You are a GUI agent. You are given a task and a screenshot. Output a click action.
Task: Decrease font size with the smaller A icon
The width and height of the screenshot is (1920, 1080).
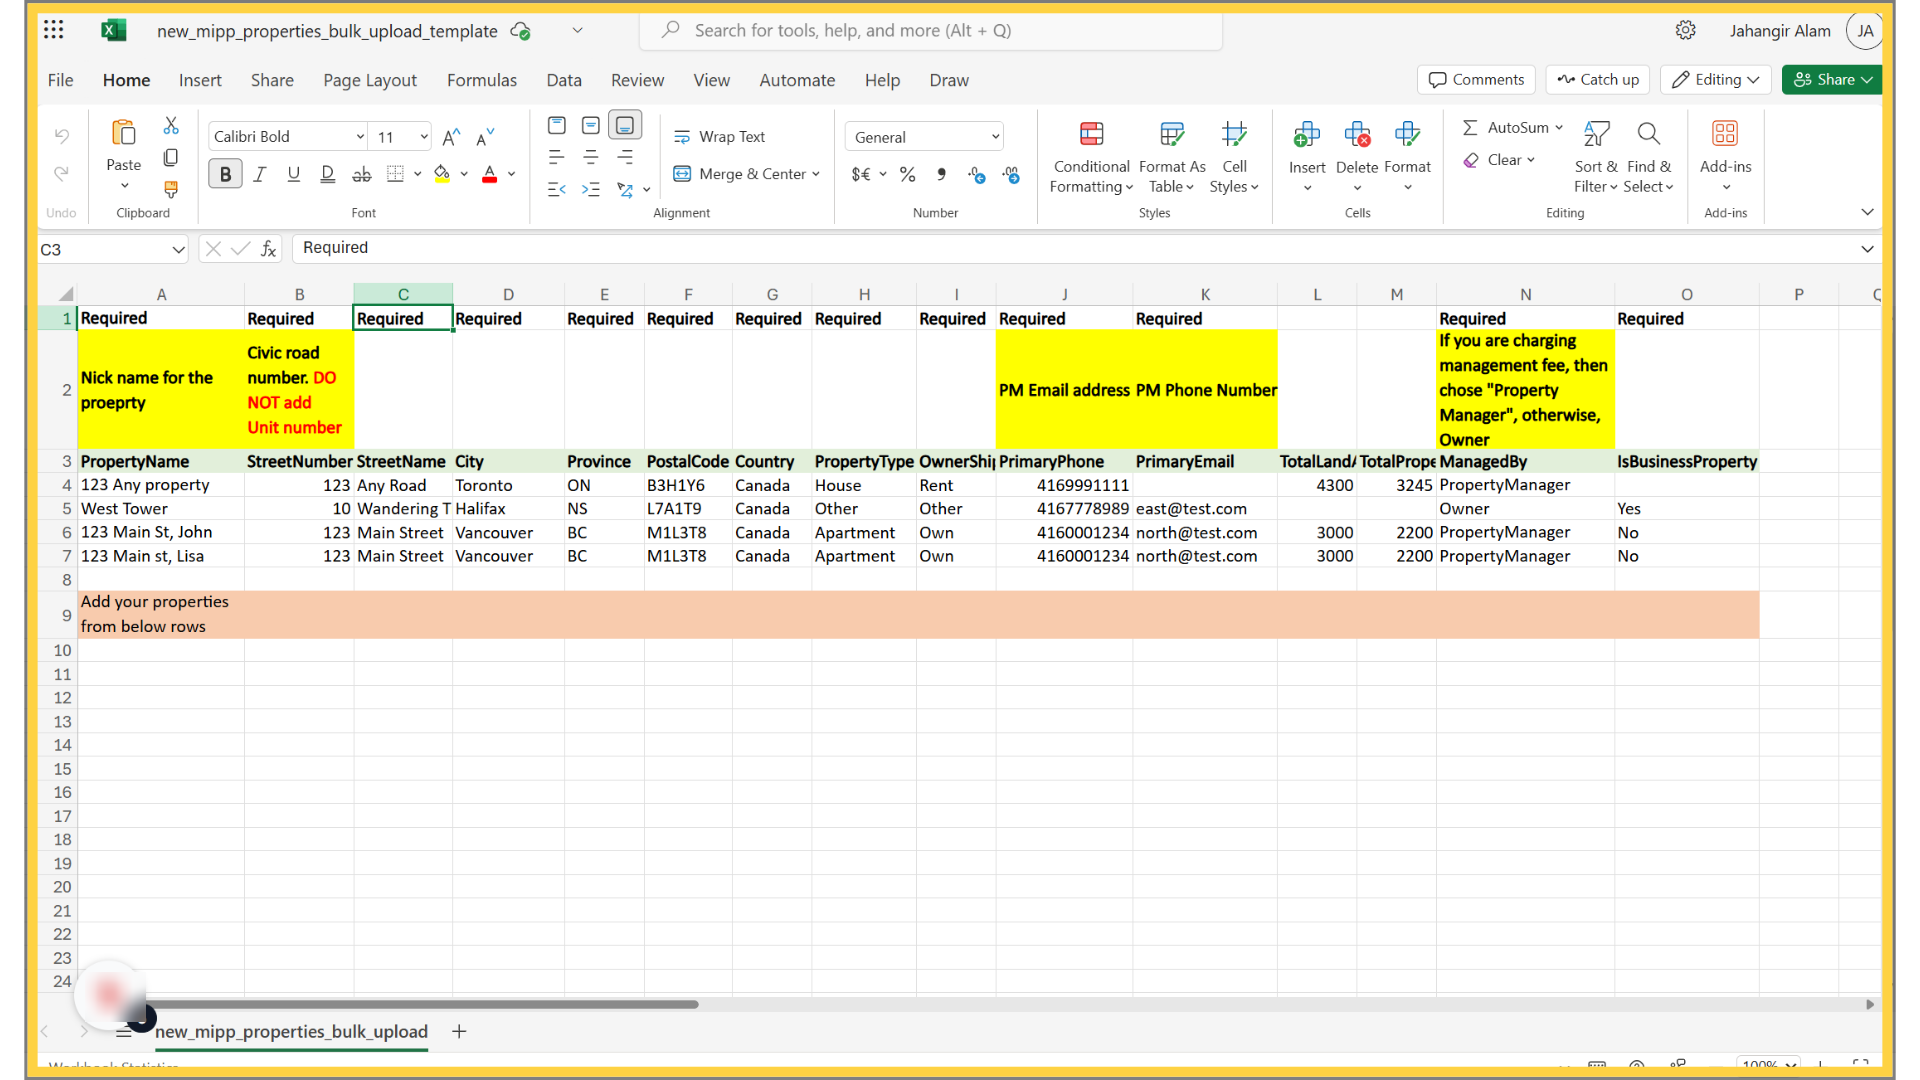click(x=485, y=137)
